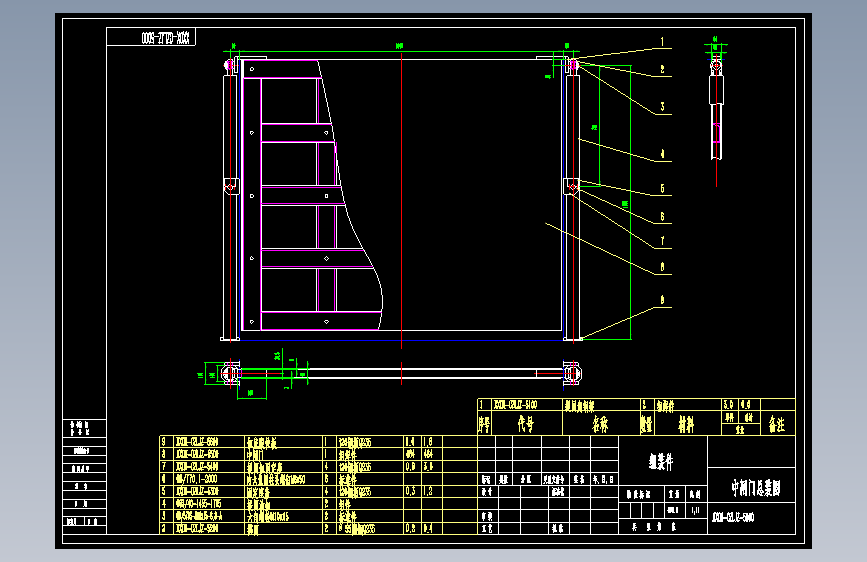The image size is (867, 562).
Task: Click the 中间门总装图 drawing title
Action: click(755, 488)
